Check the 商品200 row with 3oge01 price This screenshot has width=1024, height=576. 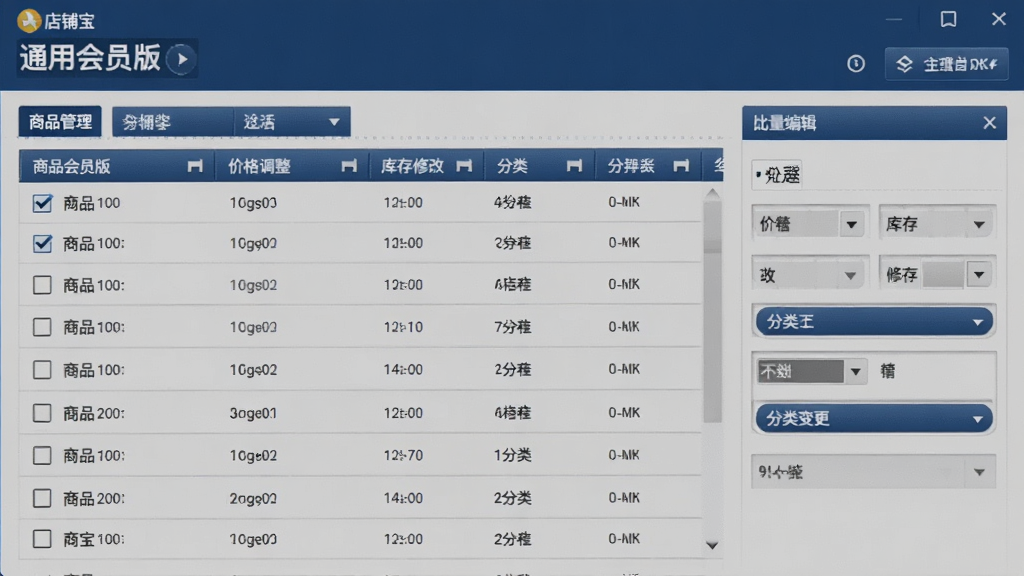click(x=42, y=413)
